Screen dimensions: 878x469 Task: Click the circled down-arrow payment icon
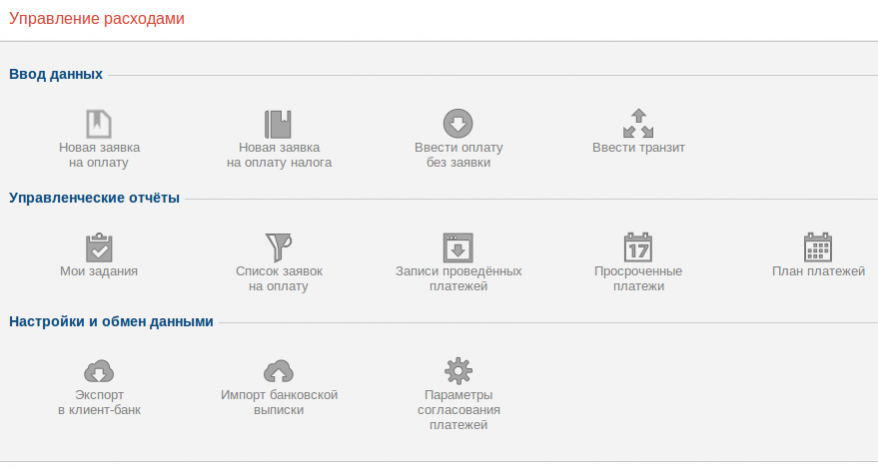coord(458,123)
